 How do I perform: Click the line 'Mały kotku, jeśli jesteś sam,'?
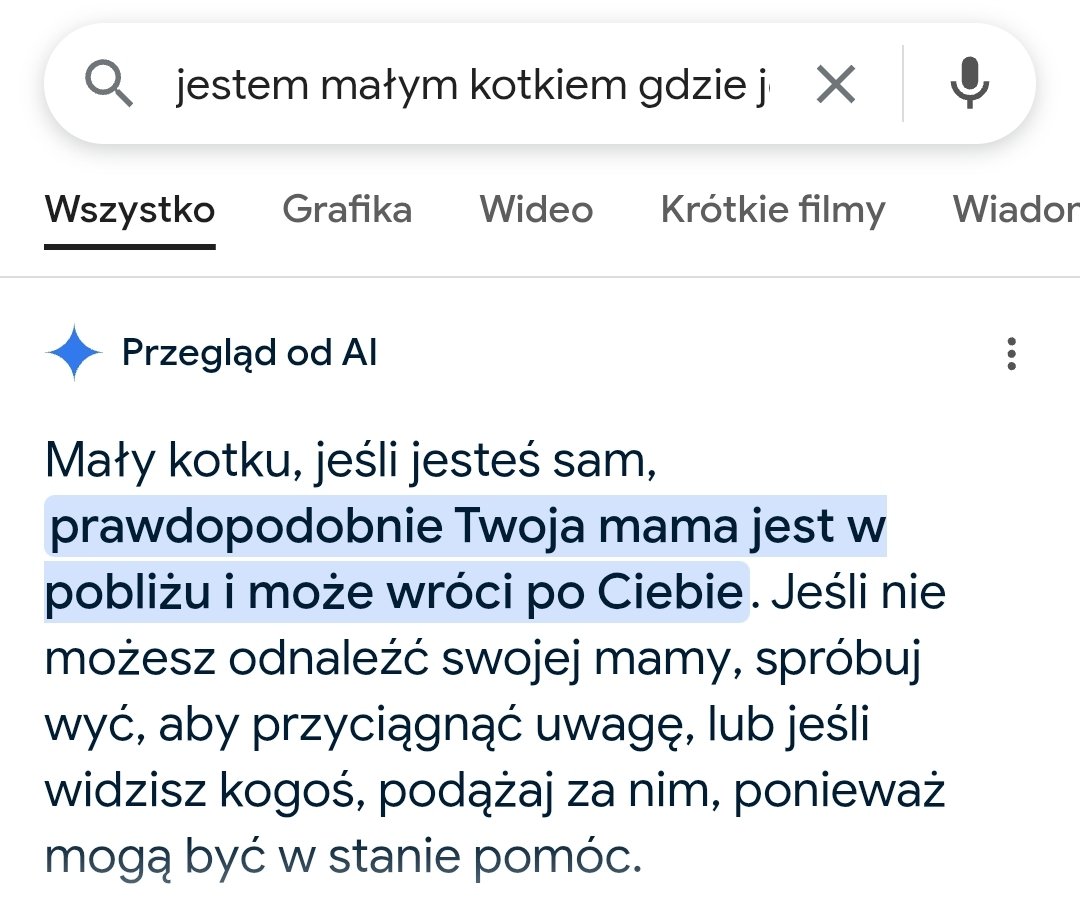pyautogui.click(x=351, y=460)
